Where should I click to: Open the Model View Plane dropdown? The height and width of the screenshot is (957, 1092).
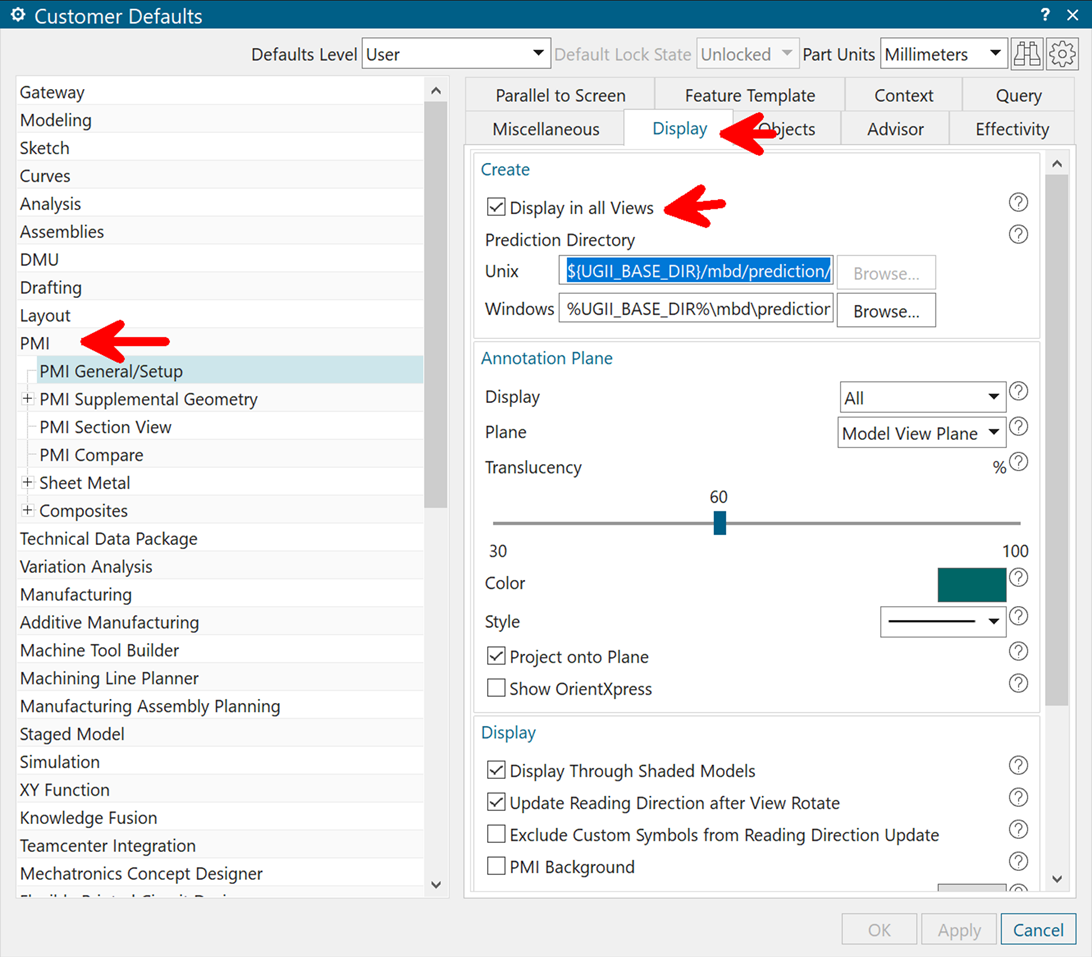pos(921,433)
